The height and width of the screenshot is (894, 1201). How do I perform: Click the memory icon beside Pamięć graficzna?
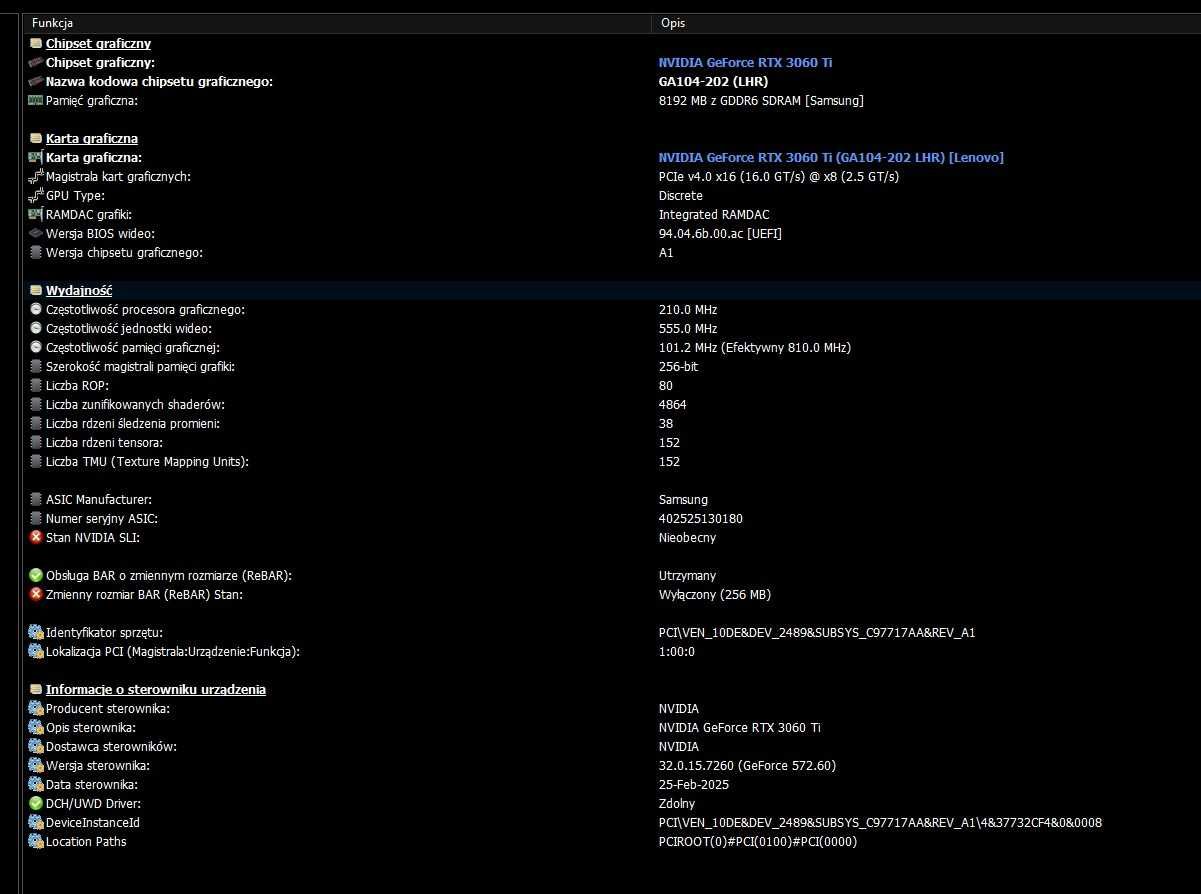pos(36,100)
